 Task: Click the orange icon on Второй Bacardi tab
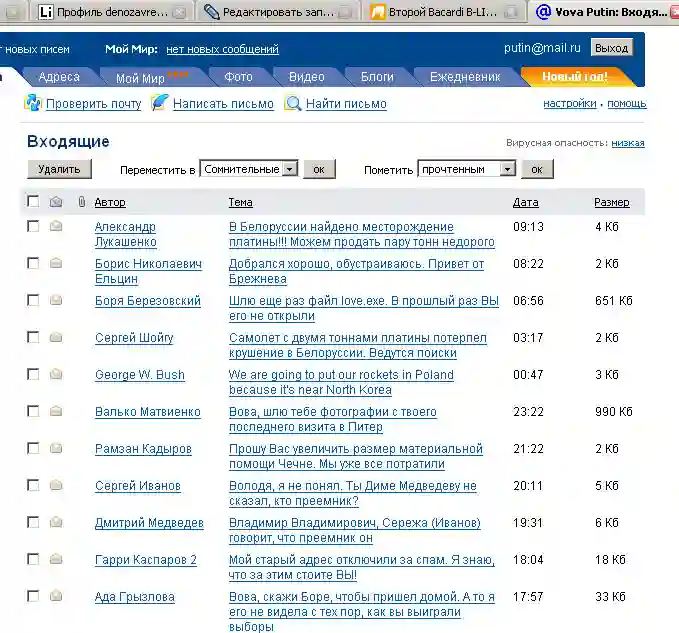point(378,12)
